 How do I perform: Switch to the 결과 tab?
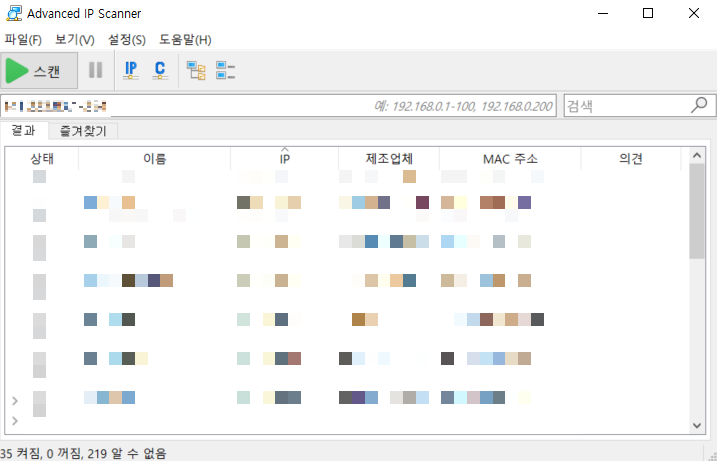pyautogui.click(x=23, y=131)
